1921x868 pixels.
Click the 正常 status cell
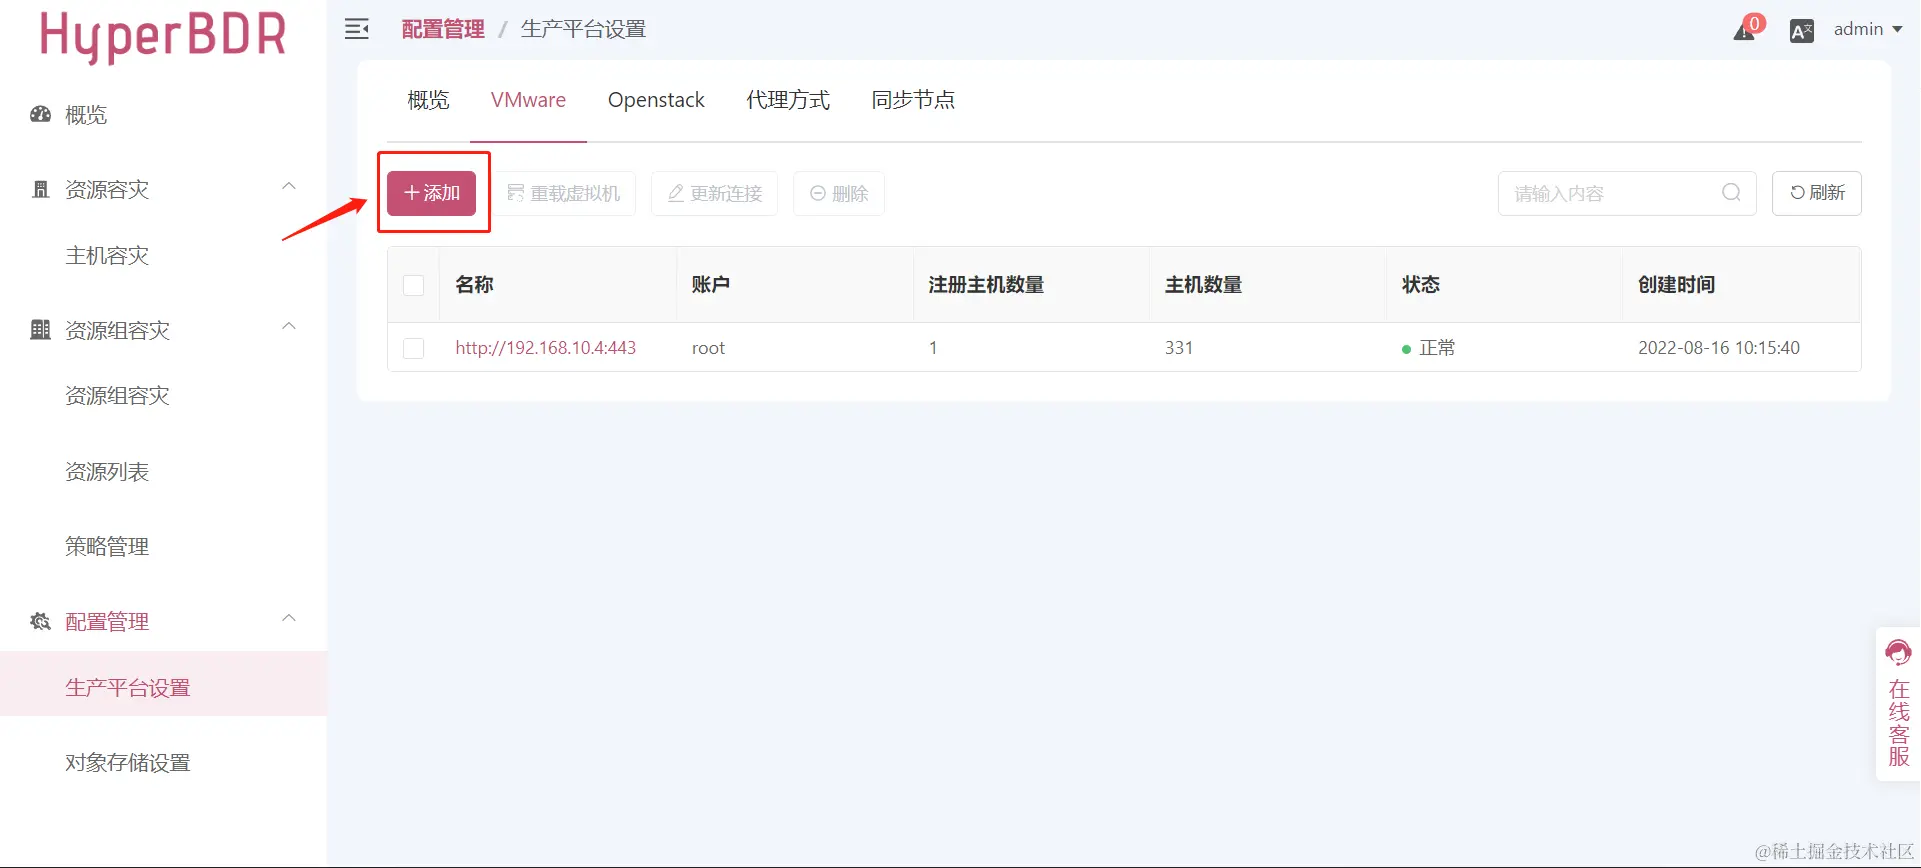pyautogui.click(x=1429, y=348)
